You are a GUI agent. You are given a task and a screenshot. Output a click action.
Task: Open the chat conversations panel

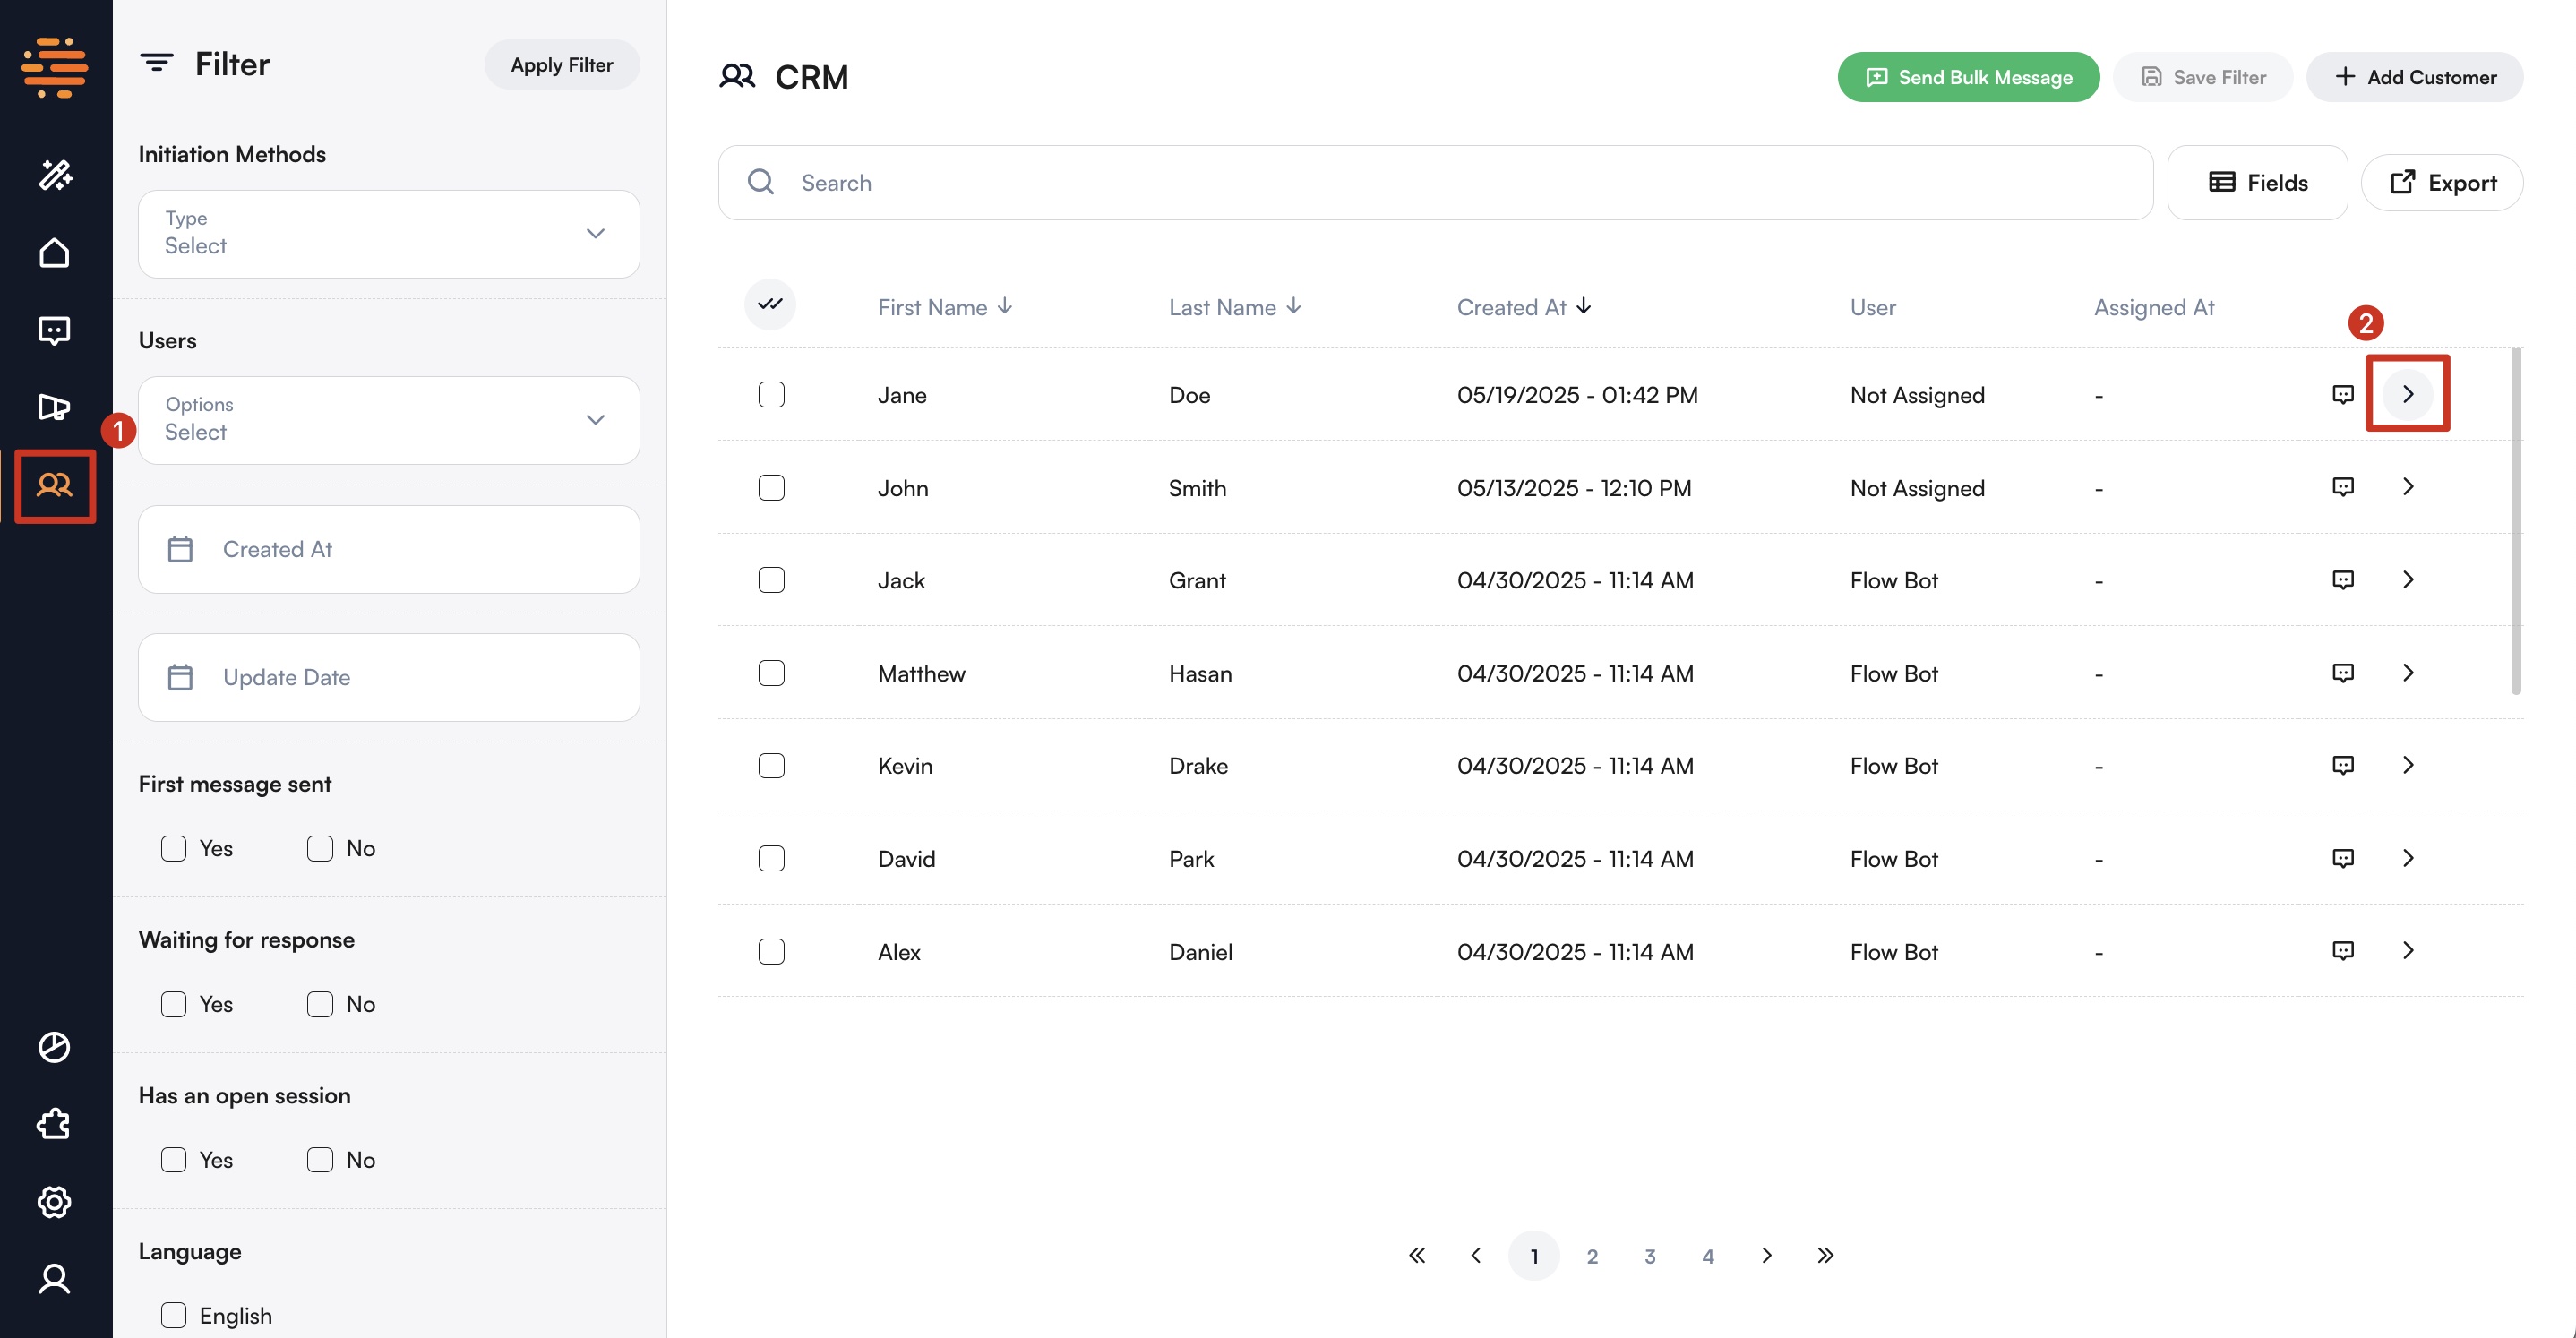coord(55,330)
